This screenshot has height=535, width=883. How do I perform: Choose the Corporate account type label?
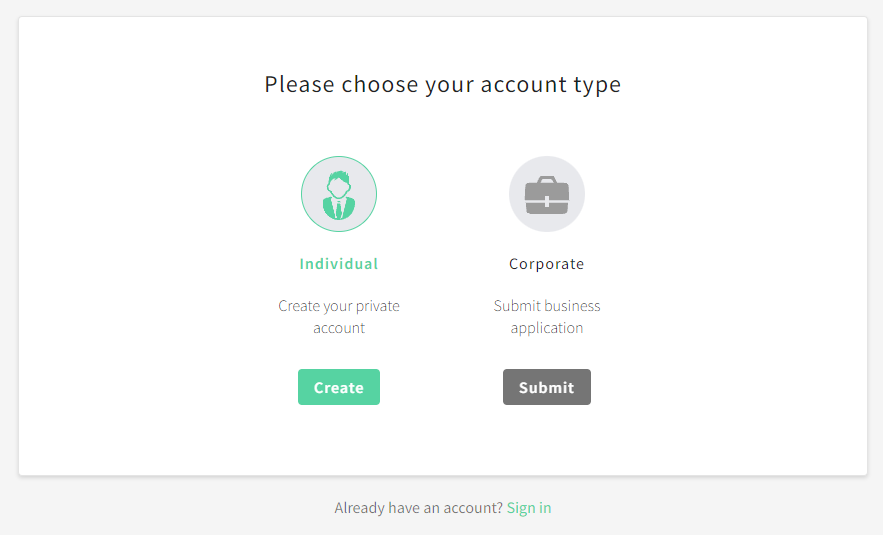546,264
